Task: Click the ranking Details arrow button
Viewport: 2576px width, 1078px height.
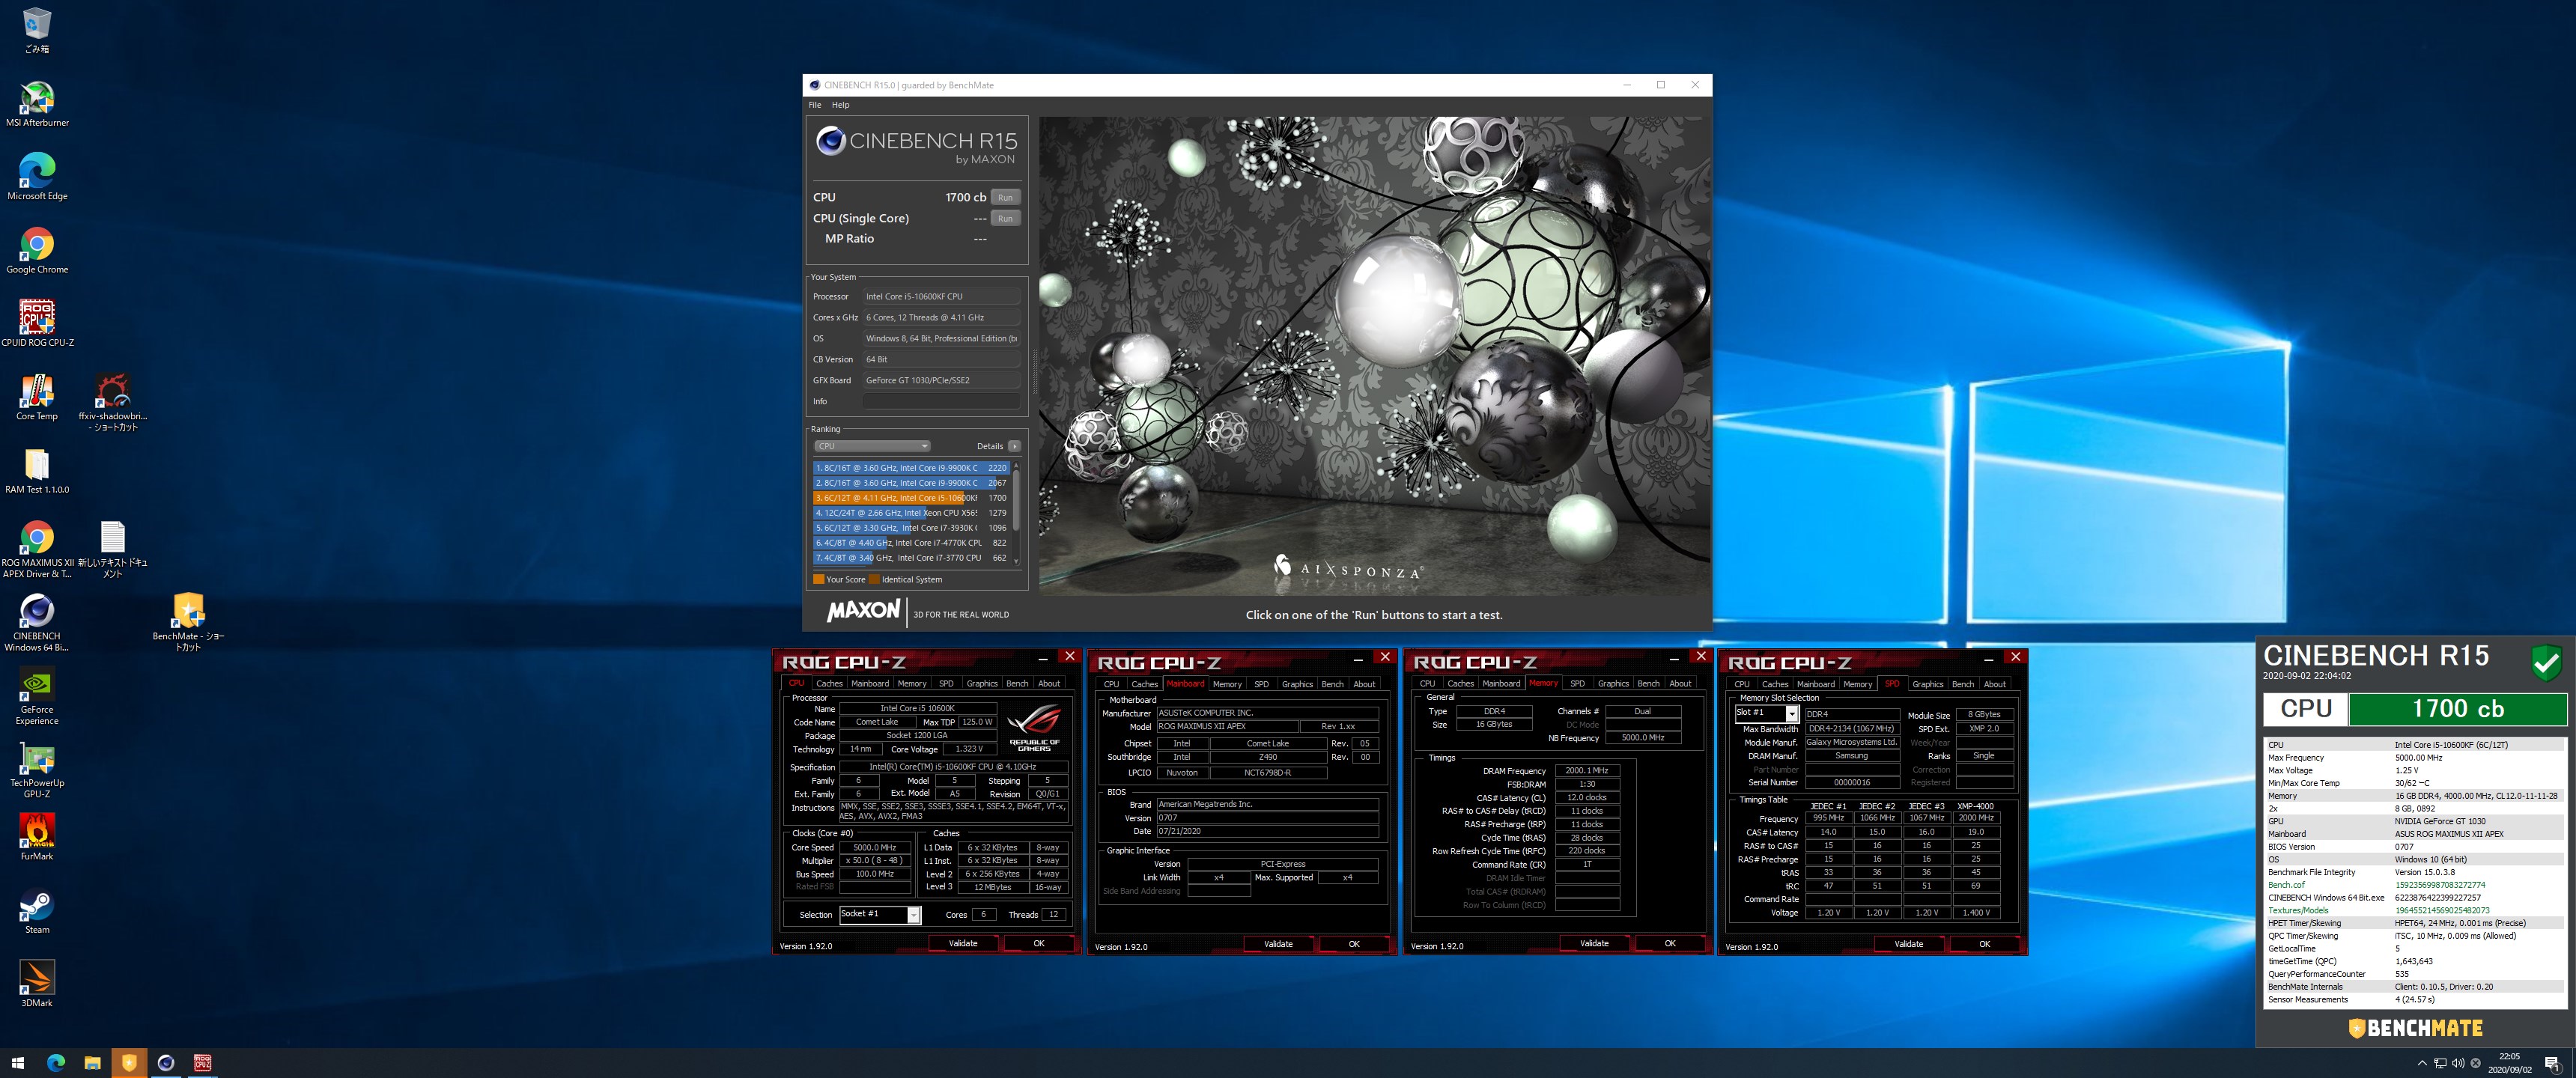Action: (1014, 446)
